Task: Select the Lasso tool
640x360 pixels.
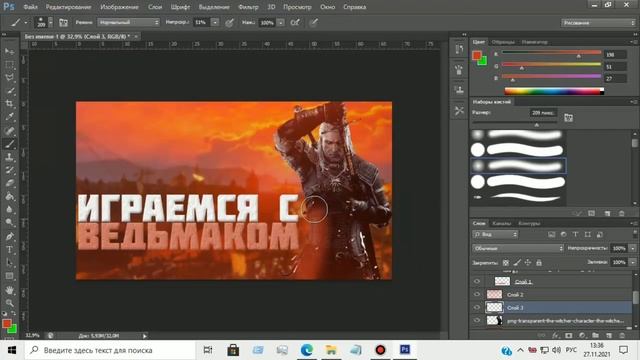Action: click(9, 78)
